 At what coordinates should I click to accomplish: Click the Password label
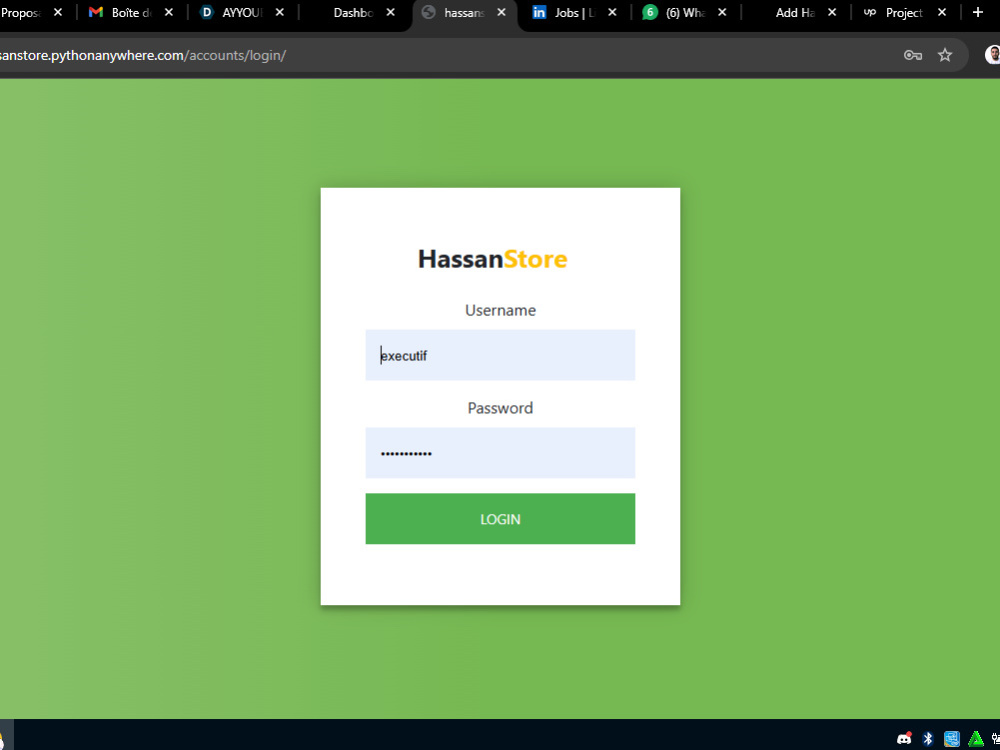coord(500,408)
